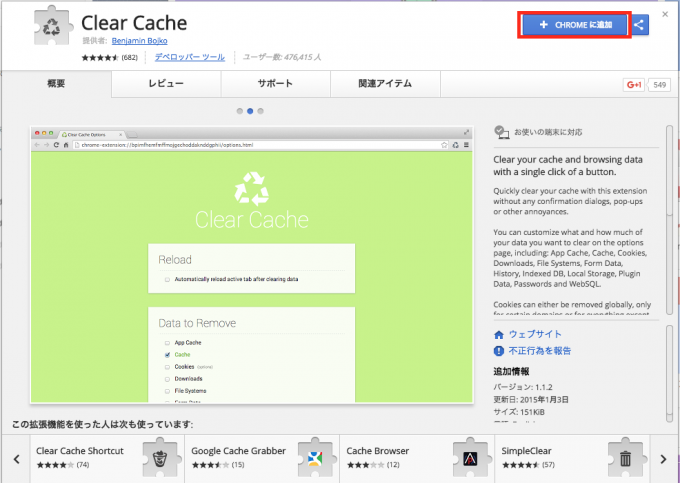Click the large white recycle logo in the preview

click(x=252, y=189)
